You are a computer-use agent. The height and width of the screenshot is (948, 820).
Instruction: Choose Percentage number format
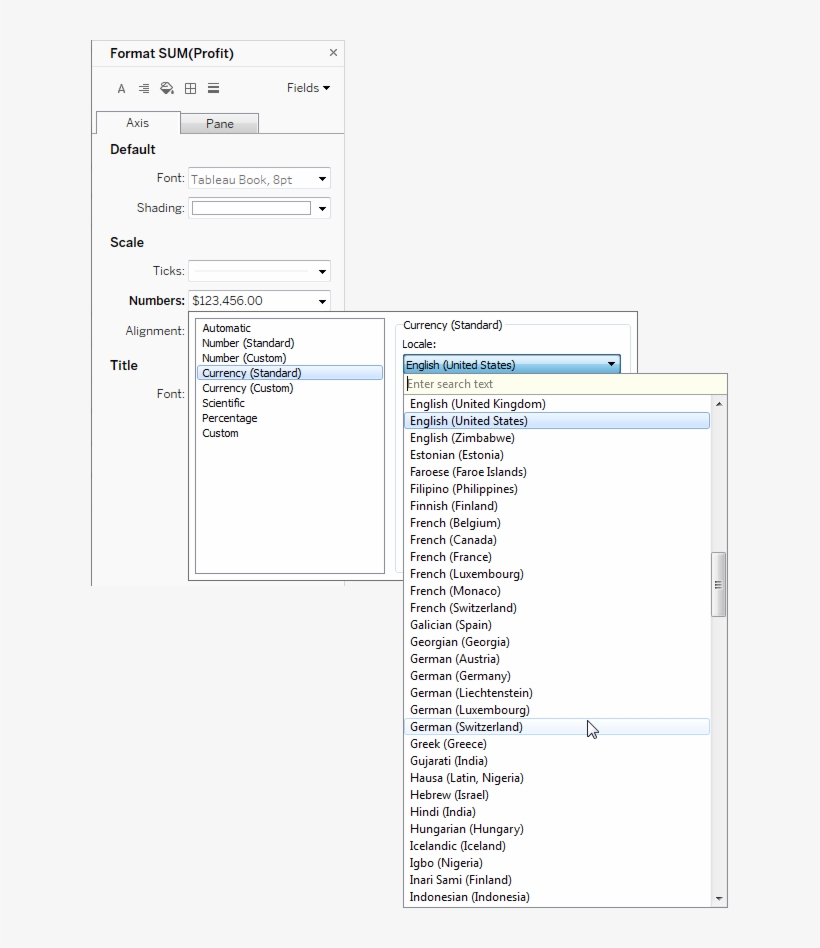(x=230, y=418)
